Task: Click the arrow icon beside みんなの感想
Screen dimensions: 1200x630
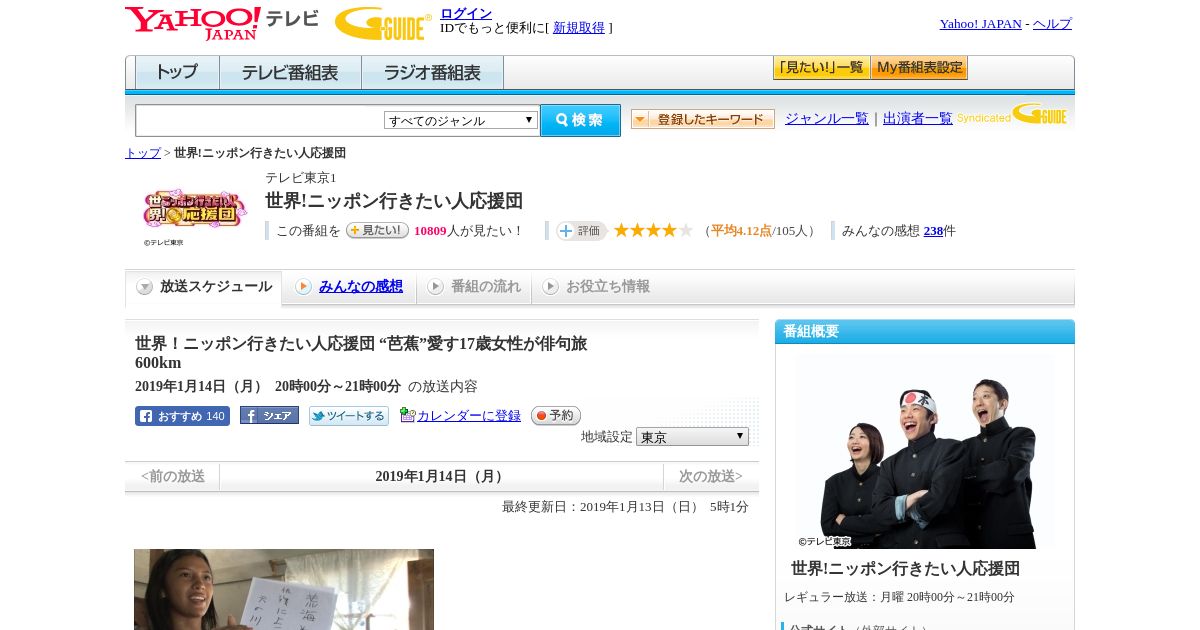Action: coord(303,287)
